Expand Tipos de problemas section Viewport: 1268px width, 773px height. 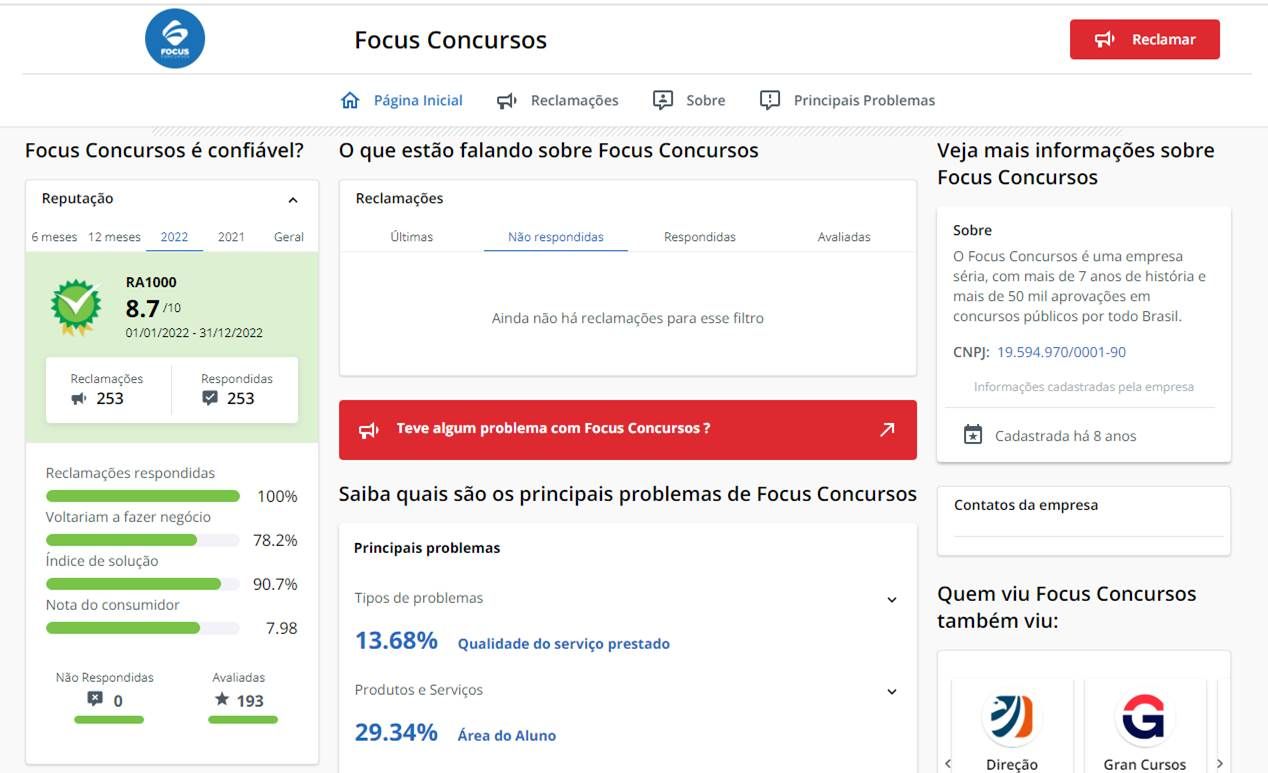click(x=892, y=600)
